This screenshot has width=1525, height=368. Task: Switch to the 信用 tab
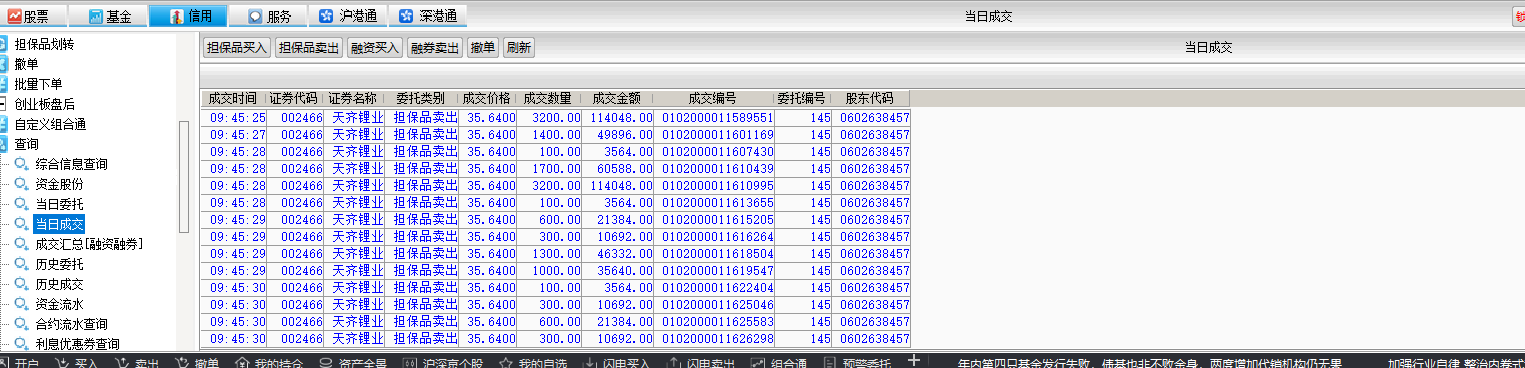coord(188,16)
